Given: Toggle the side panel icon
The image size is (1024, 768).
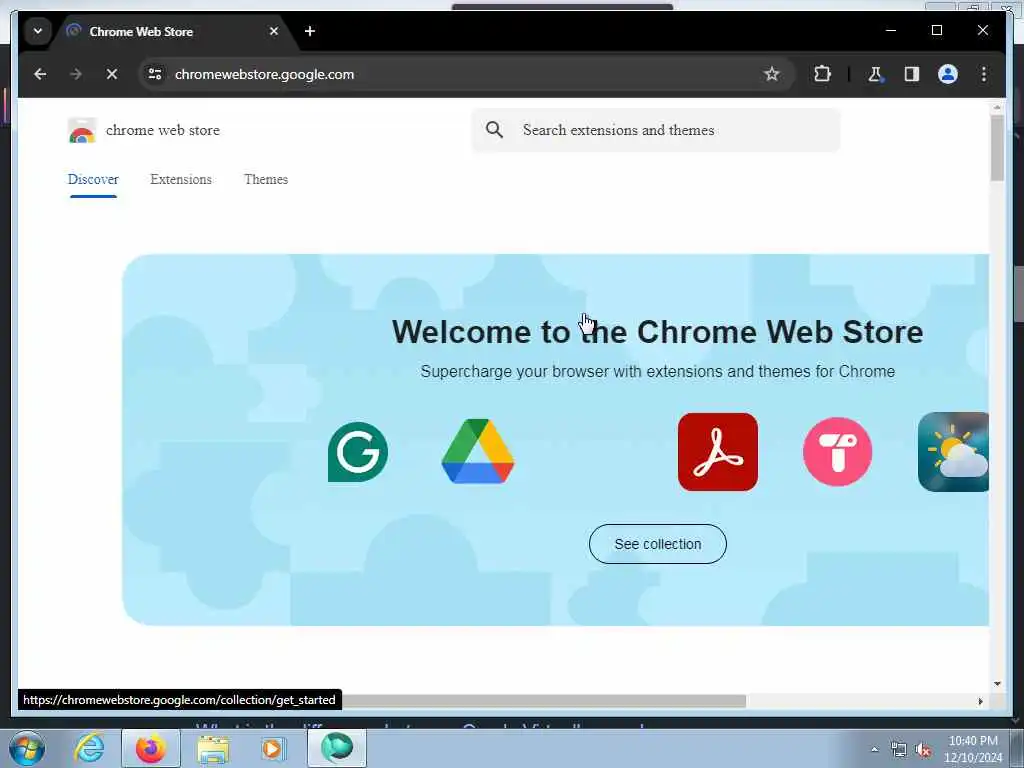Looking at the screenshot, I should click(x=912, y=74).
